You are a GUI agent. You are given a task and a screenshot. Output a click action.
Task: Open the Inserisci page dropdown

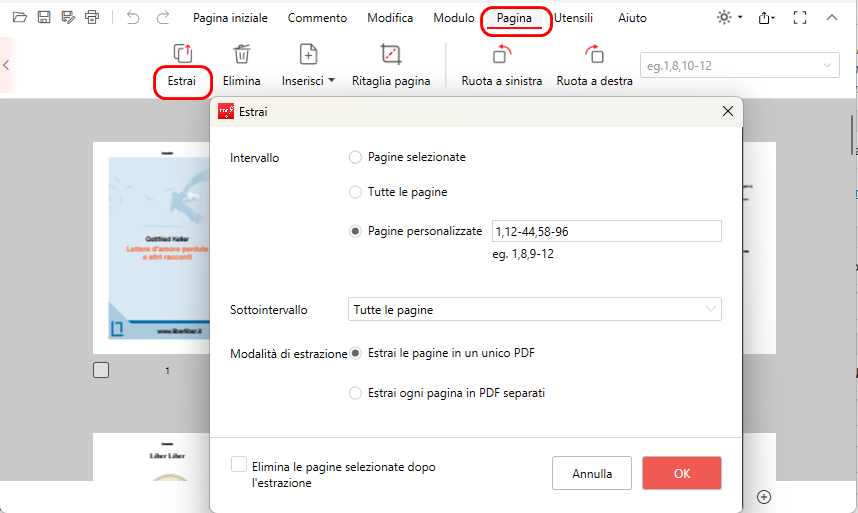point(308,66)
